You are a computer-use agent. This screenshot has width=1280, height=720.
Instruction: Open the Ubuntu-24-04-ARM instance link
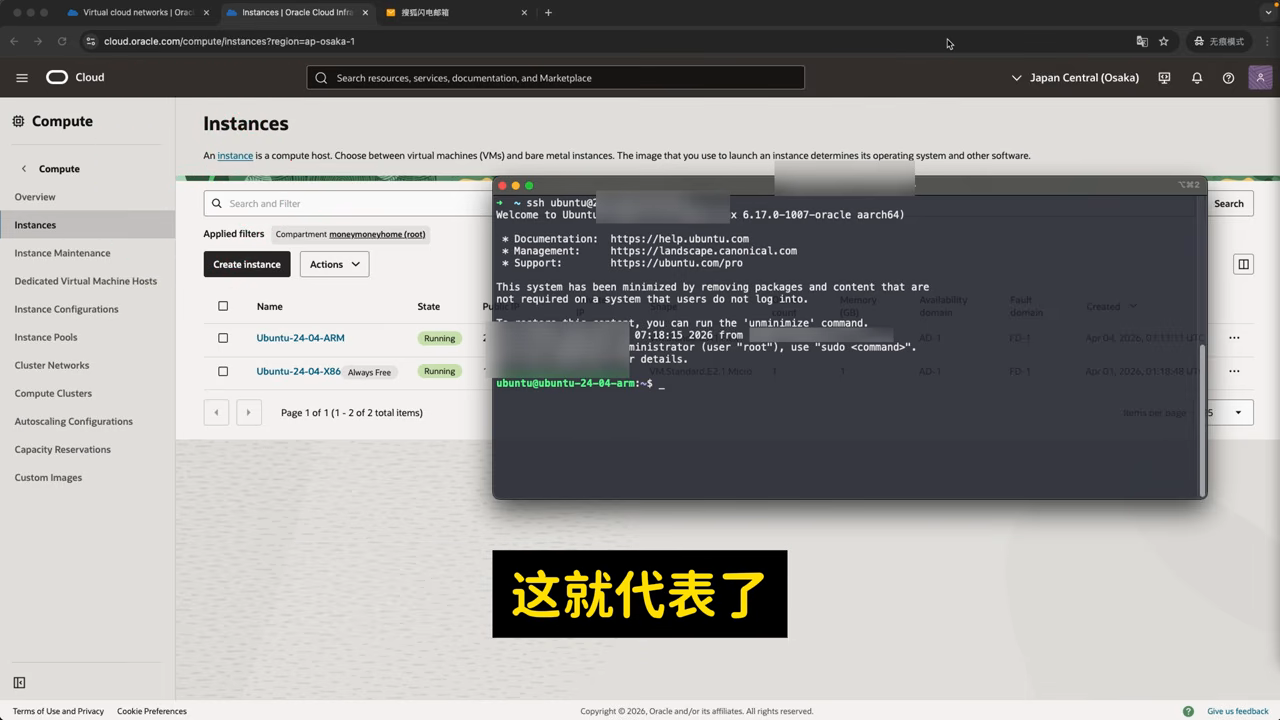click(x=300, y=338)
